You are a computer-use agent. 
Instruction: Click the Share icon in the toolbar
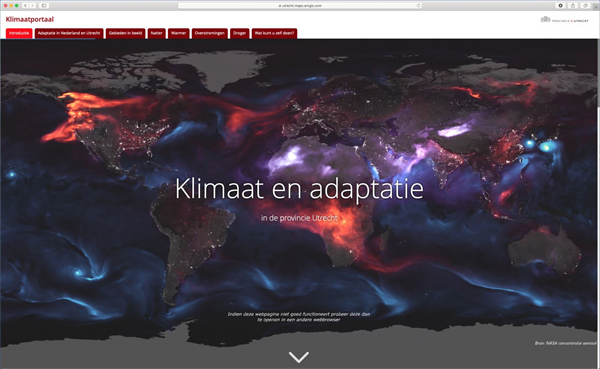click(x=573, y=5)
